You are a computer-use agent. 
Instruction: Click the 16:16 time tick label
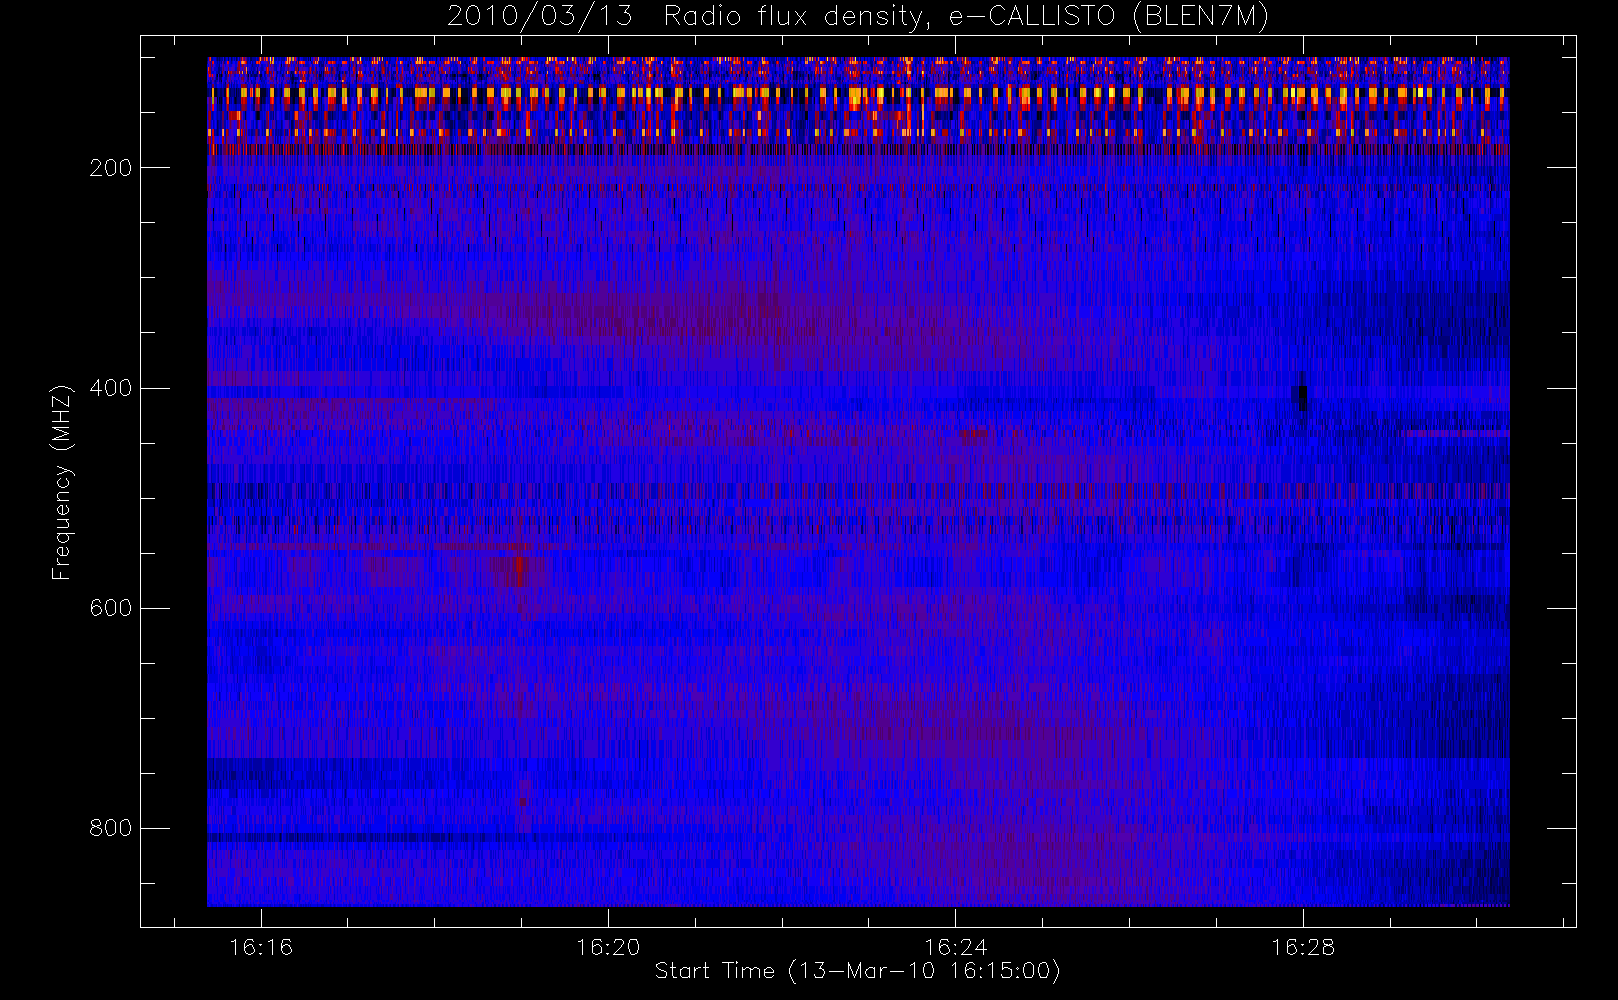click(261, 947)
